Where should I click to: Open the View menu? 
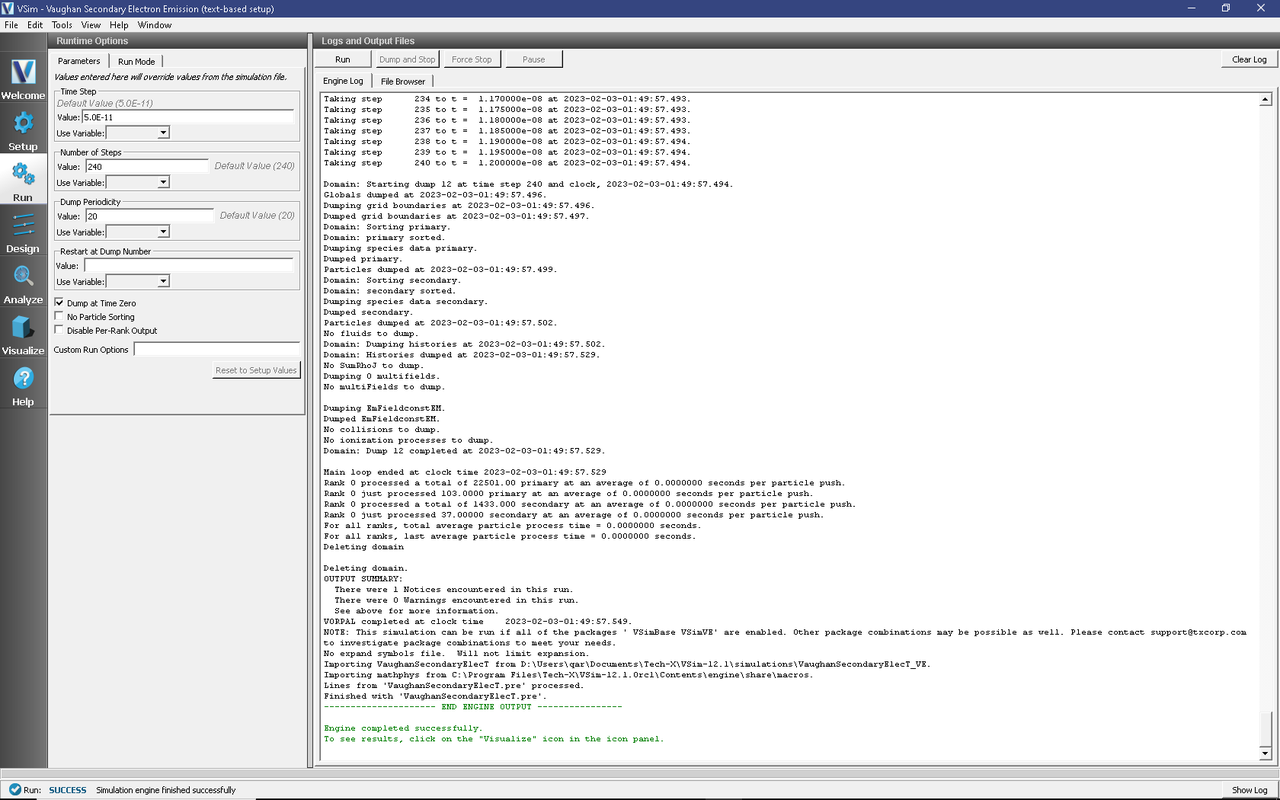pos(90,24)
